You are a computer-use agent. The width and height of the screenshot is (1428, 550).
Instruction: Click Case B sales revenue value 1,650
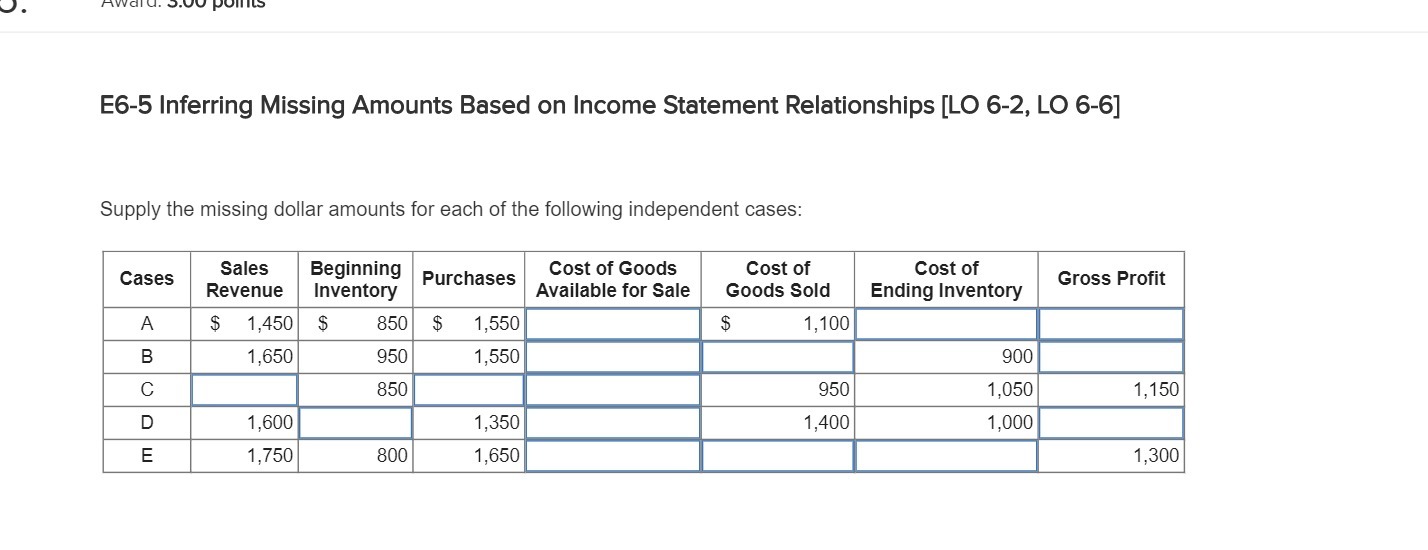pos(270,356)
